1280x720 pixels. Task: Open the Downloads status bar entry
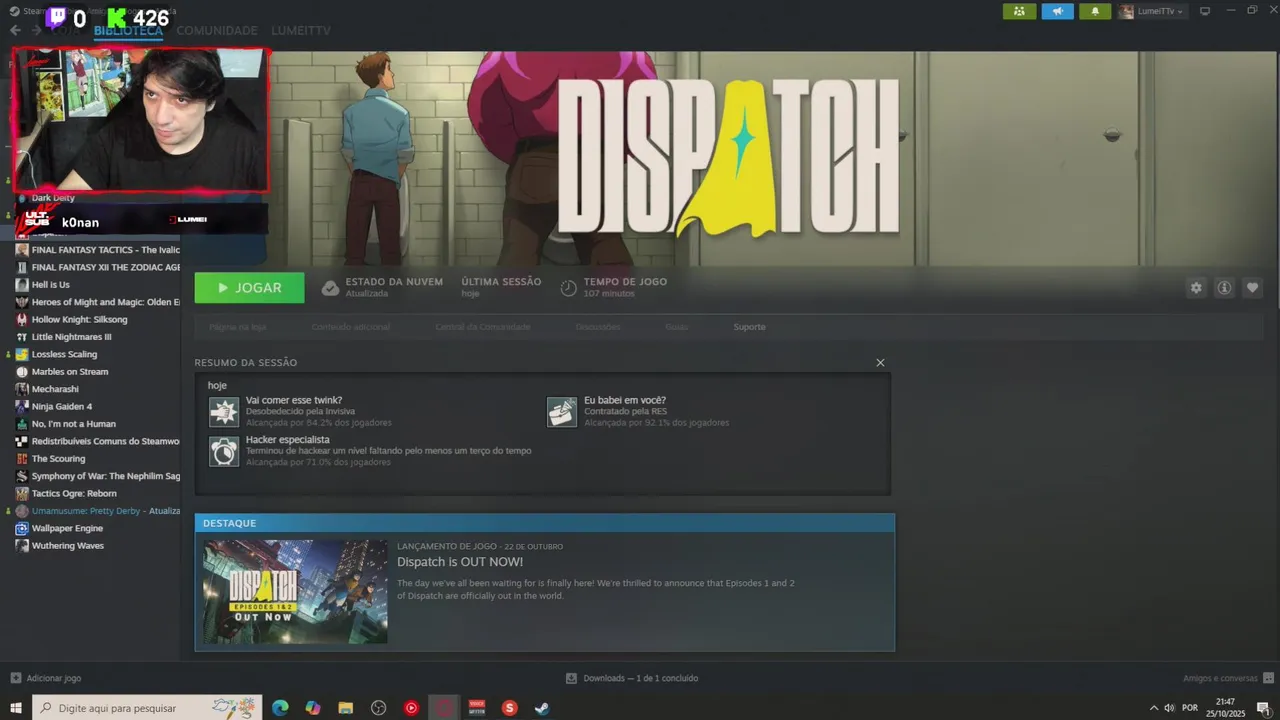(632, 678)
